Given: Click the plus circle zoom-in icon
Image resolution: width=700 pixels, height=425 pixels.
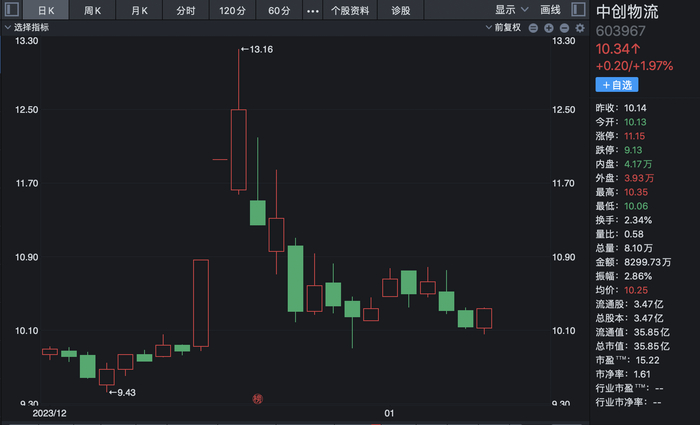Looking at the screenshot, I should pos(547,28).
